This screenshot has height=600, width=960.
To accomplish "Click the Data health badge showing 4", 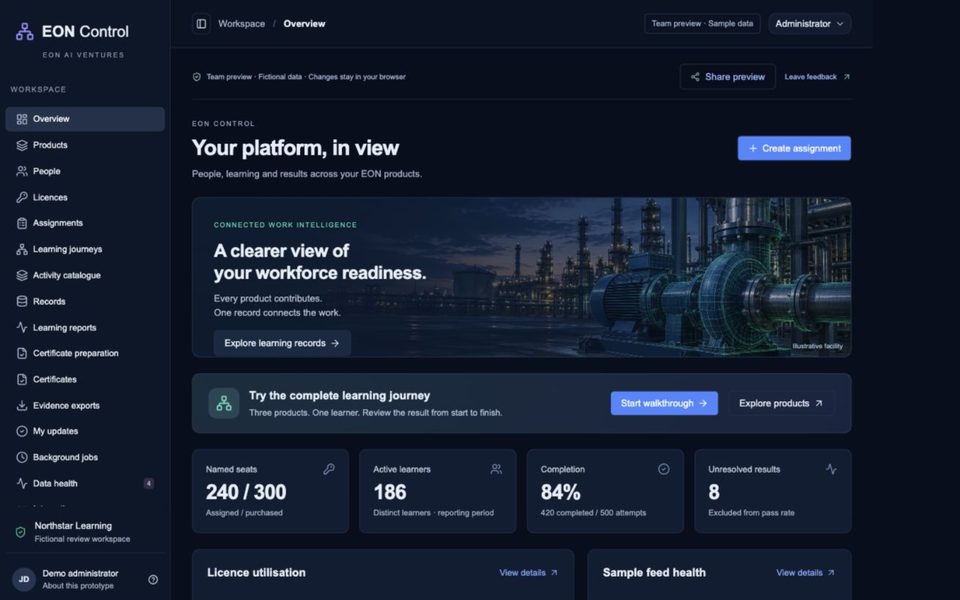I will [148, 484].
